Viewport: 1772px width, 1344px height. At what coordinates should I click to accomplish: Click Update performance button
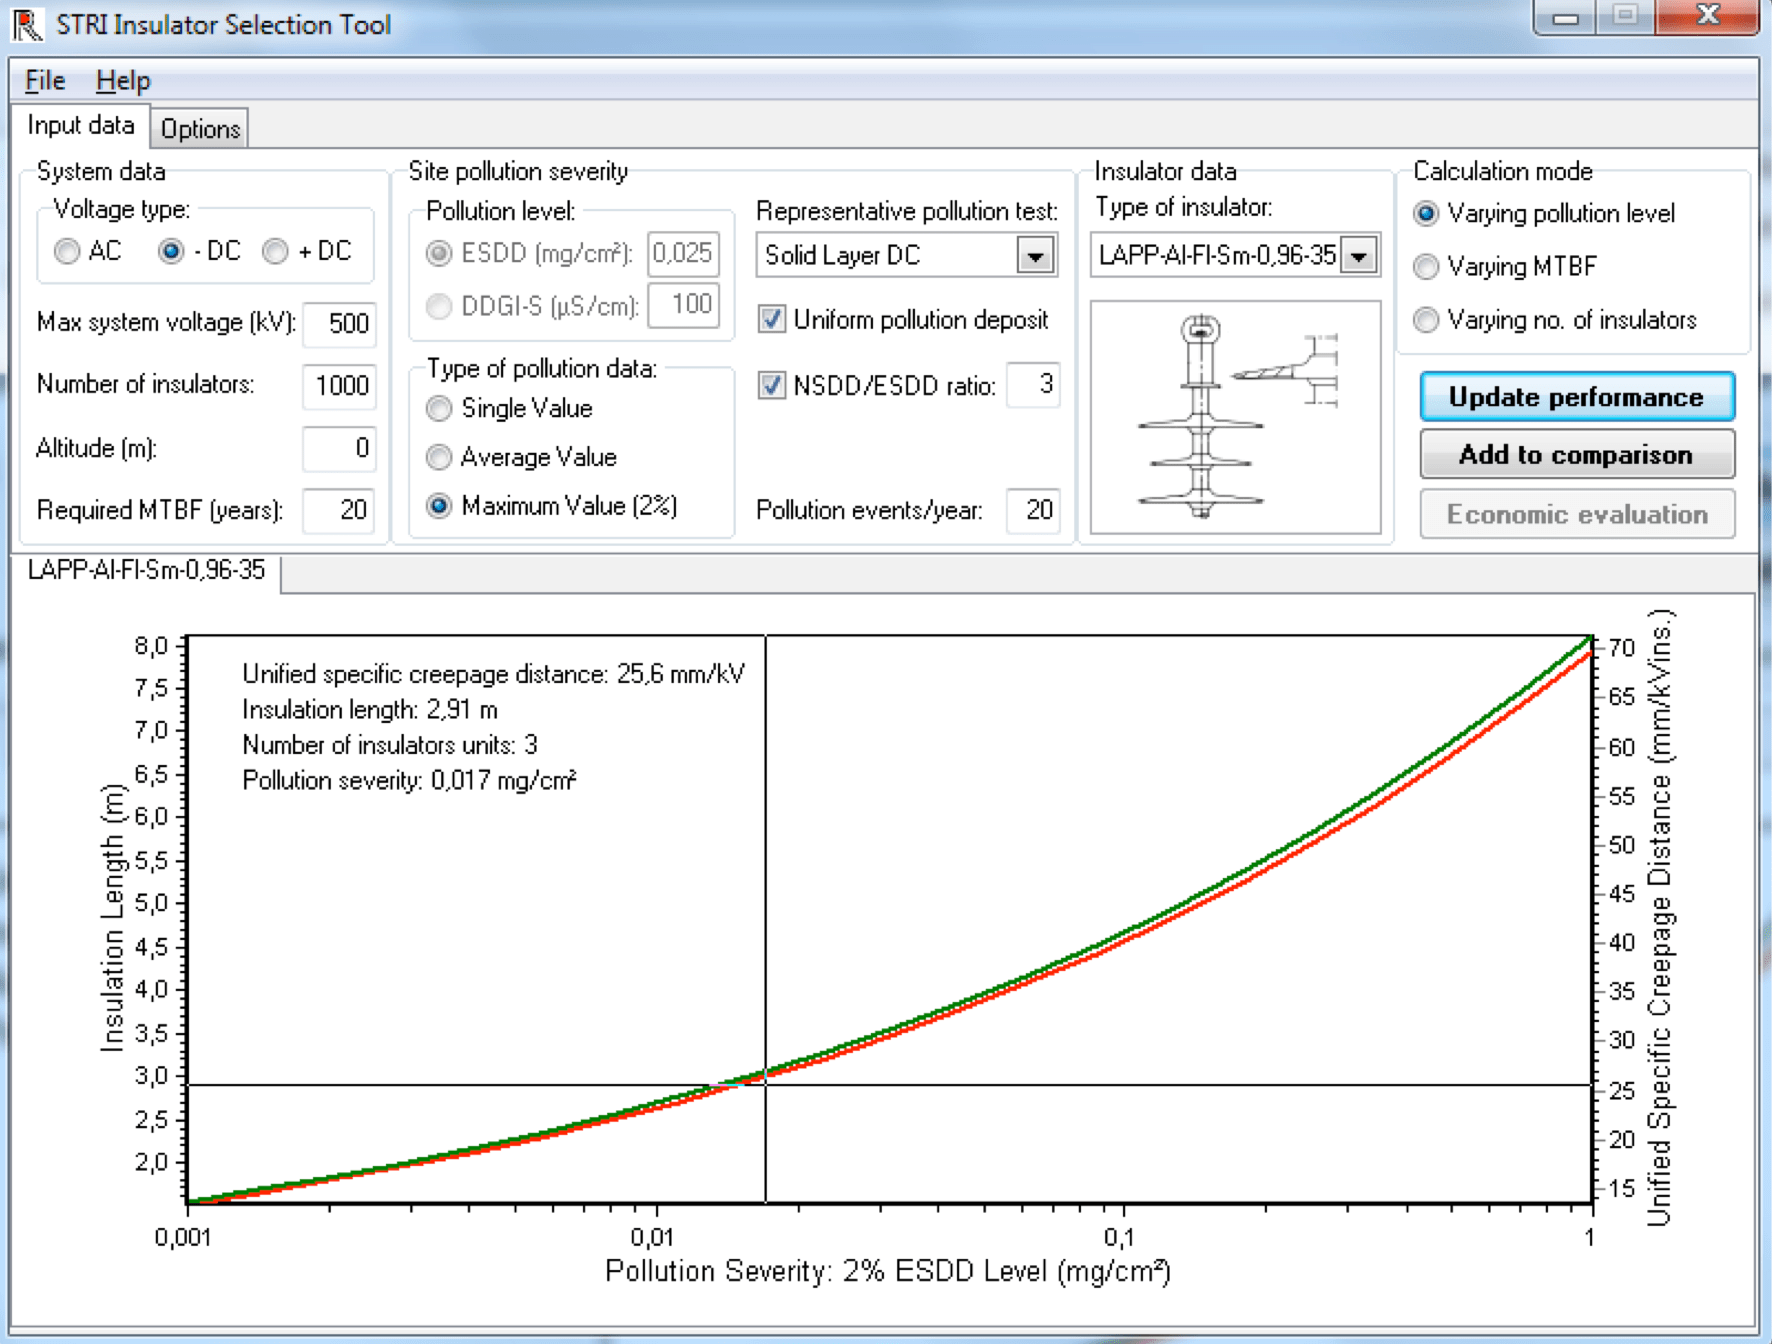click(1577, 397)
